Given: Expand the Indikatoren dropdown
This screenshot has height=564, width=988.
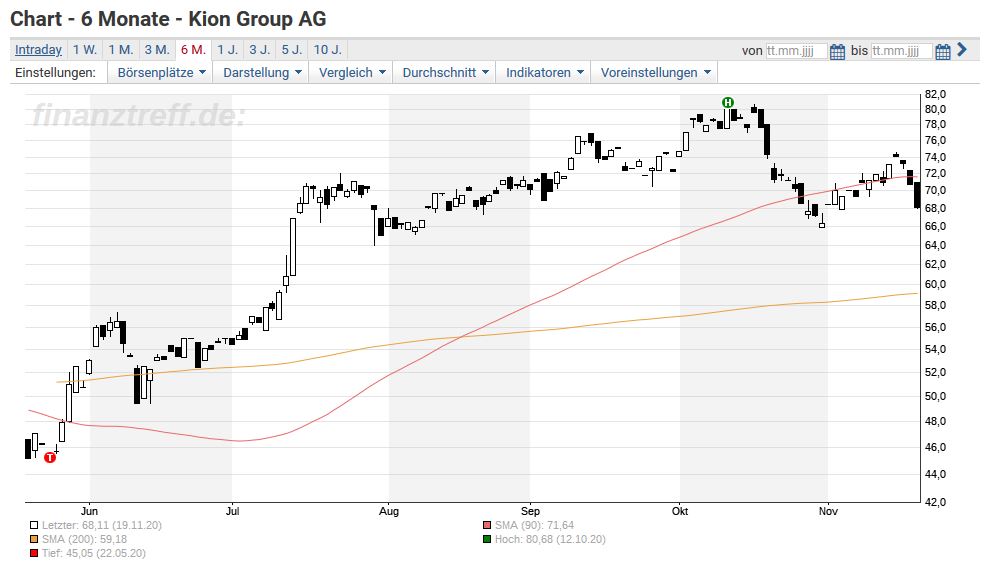Looking at the screenshot, I should tap(544, 72).
